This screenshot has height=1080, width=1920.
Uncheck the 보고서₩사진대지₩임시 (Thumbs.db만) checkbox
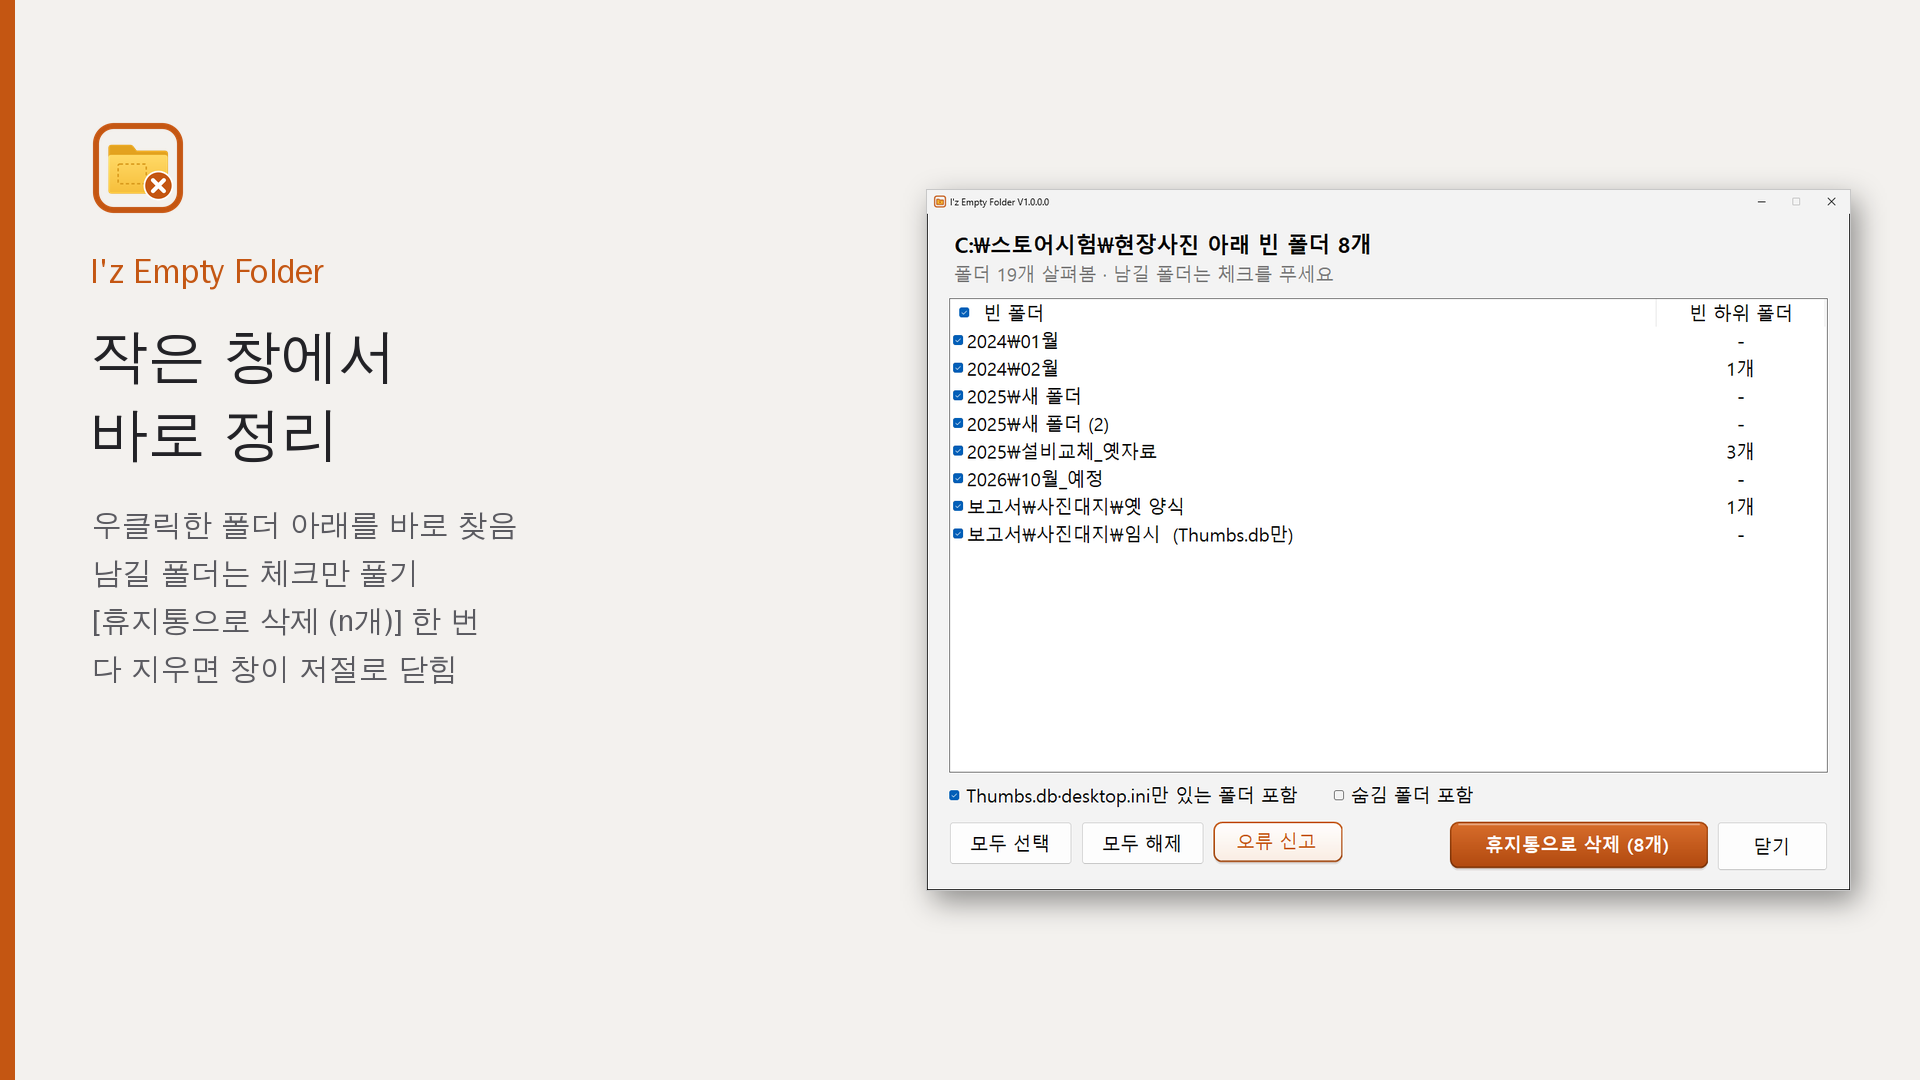(x=958, y=534)
